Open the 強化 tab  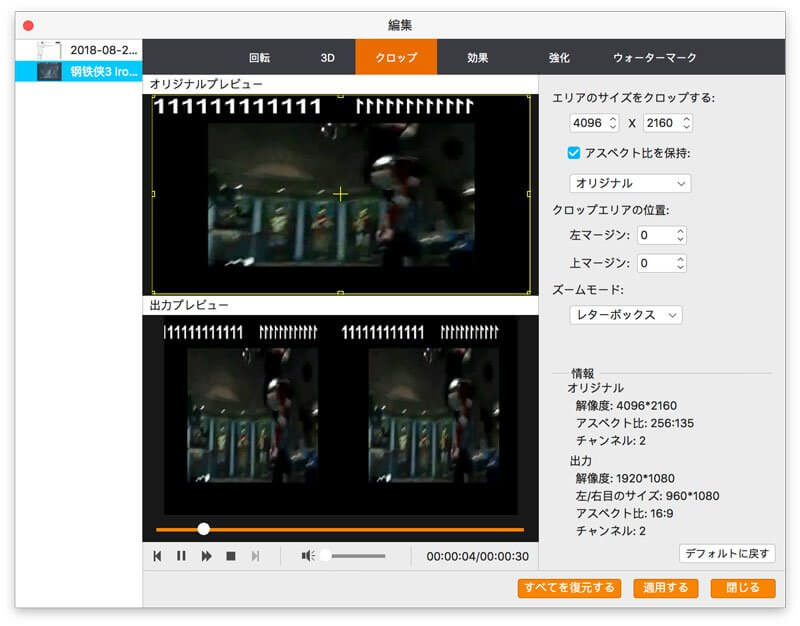pos(559,57)
